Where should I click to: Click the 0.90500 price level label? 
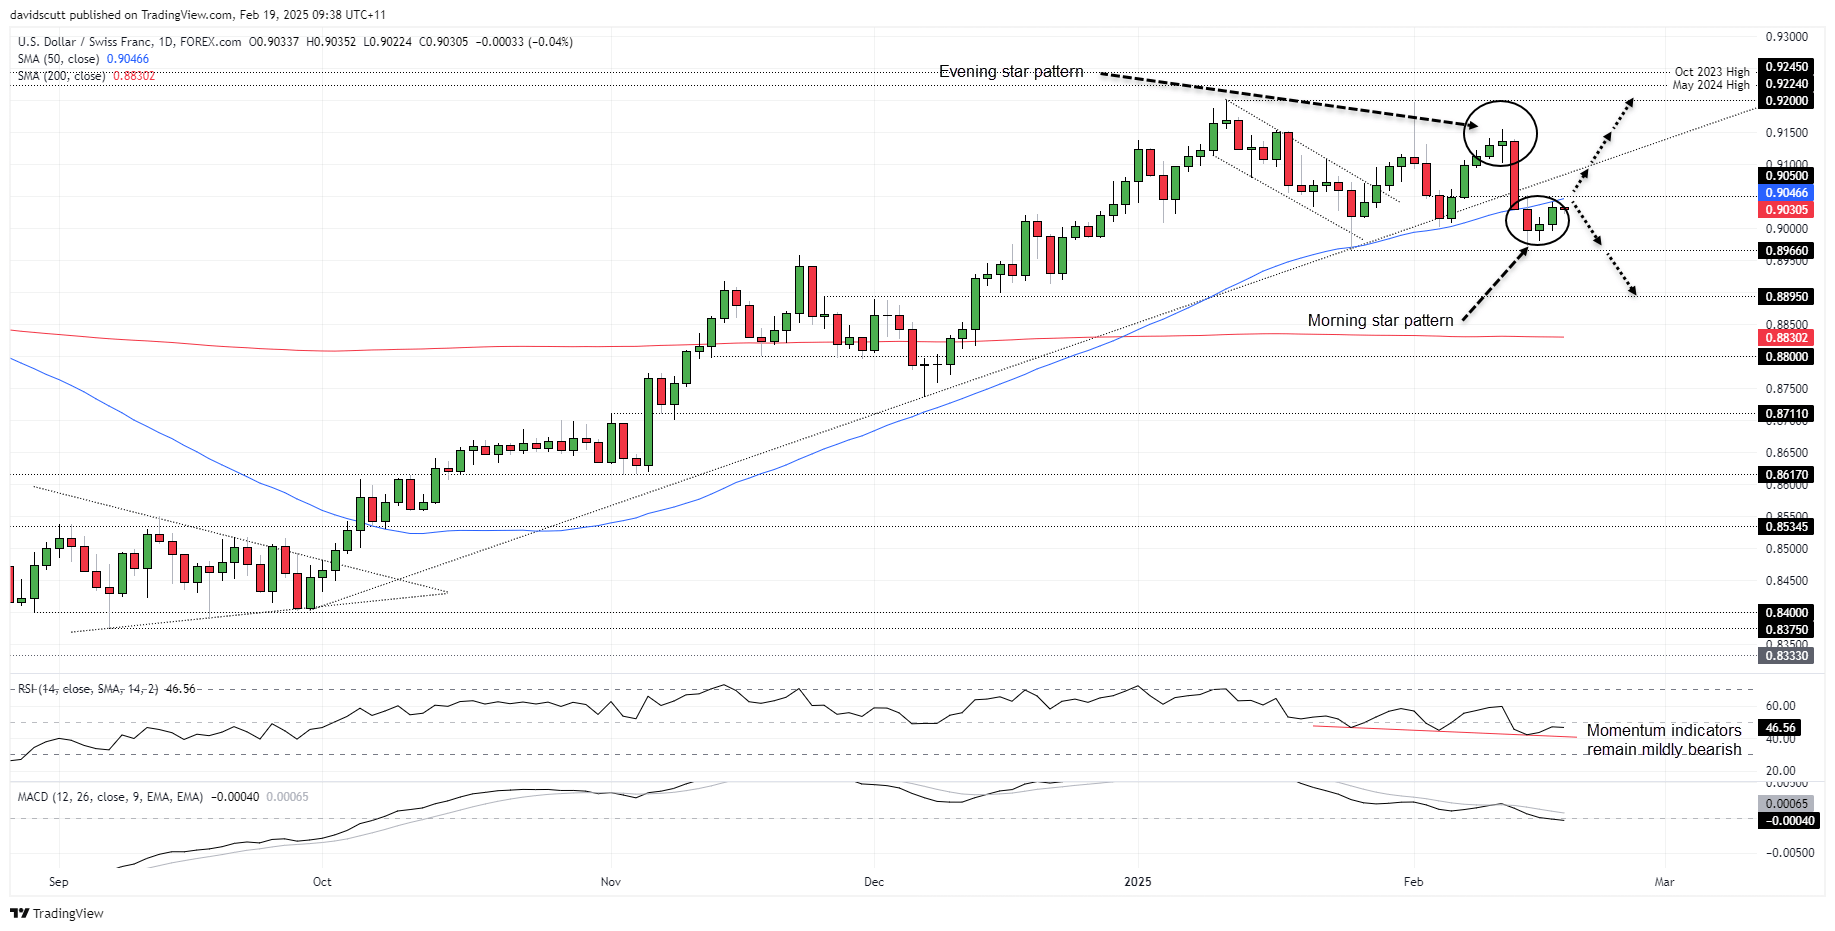[x=1786, y=176]
